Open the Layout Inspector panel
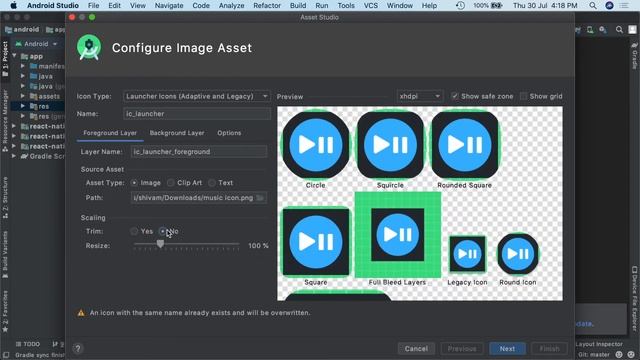The height and width of the screenshot is (360, 640). [x=599, y=344]
